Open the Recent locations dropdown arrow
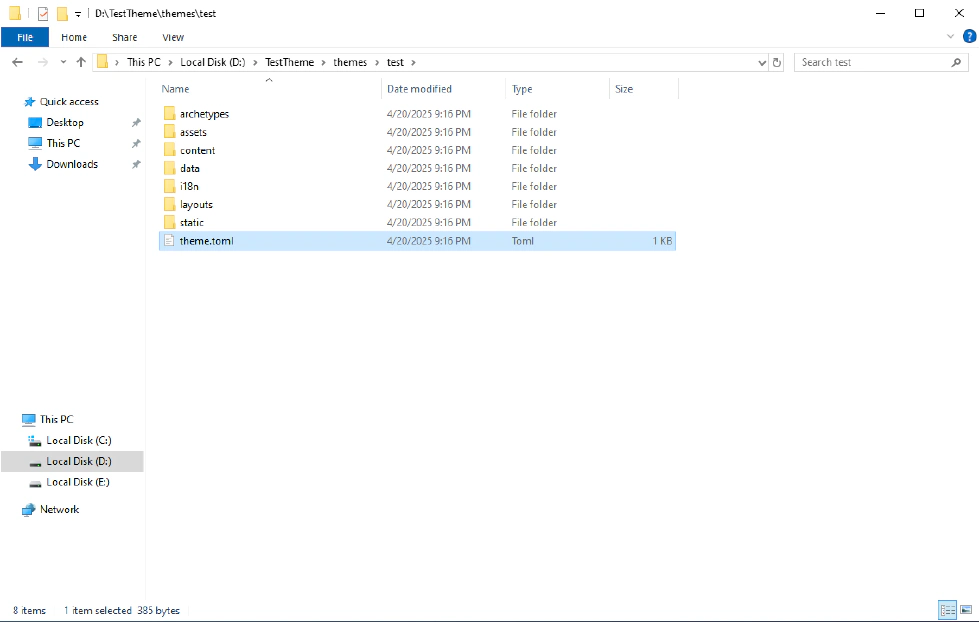Screen dimensions: 980x622 point(63,62)
